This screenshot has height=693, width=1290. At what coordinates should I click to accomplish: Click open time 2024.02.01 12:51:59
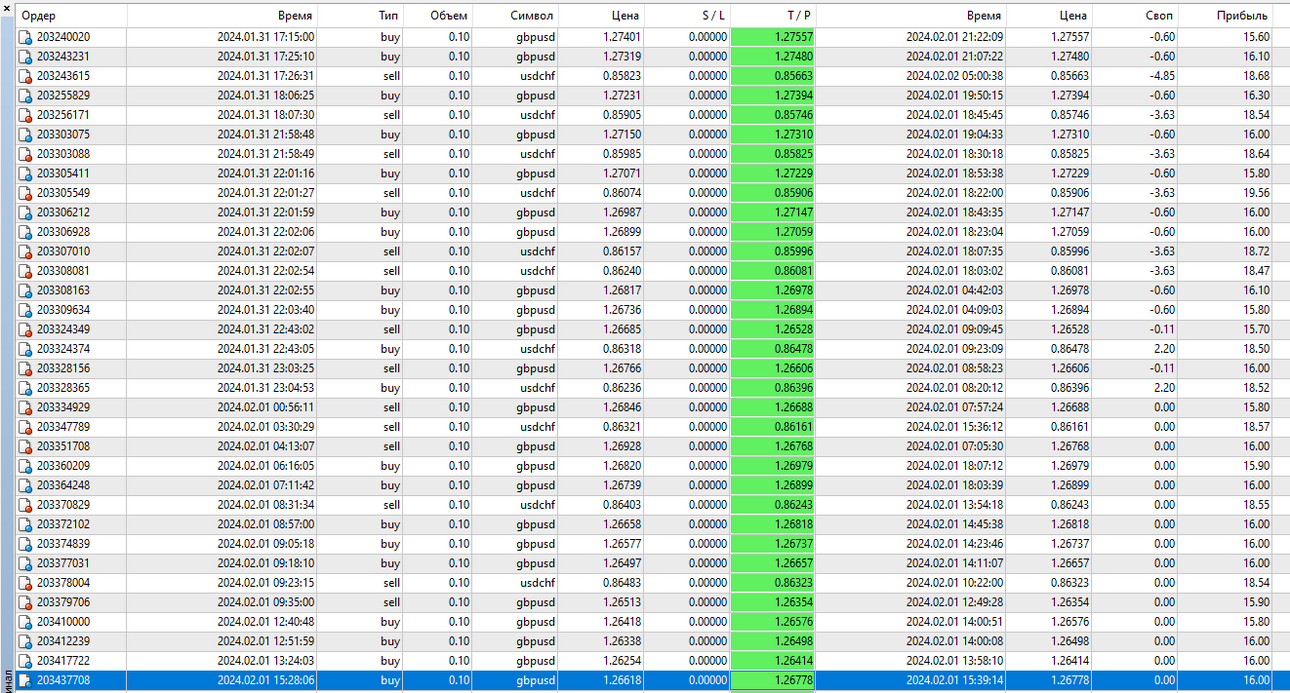pyautogui.click(x=266, y=642)
